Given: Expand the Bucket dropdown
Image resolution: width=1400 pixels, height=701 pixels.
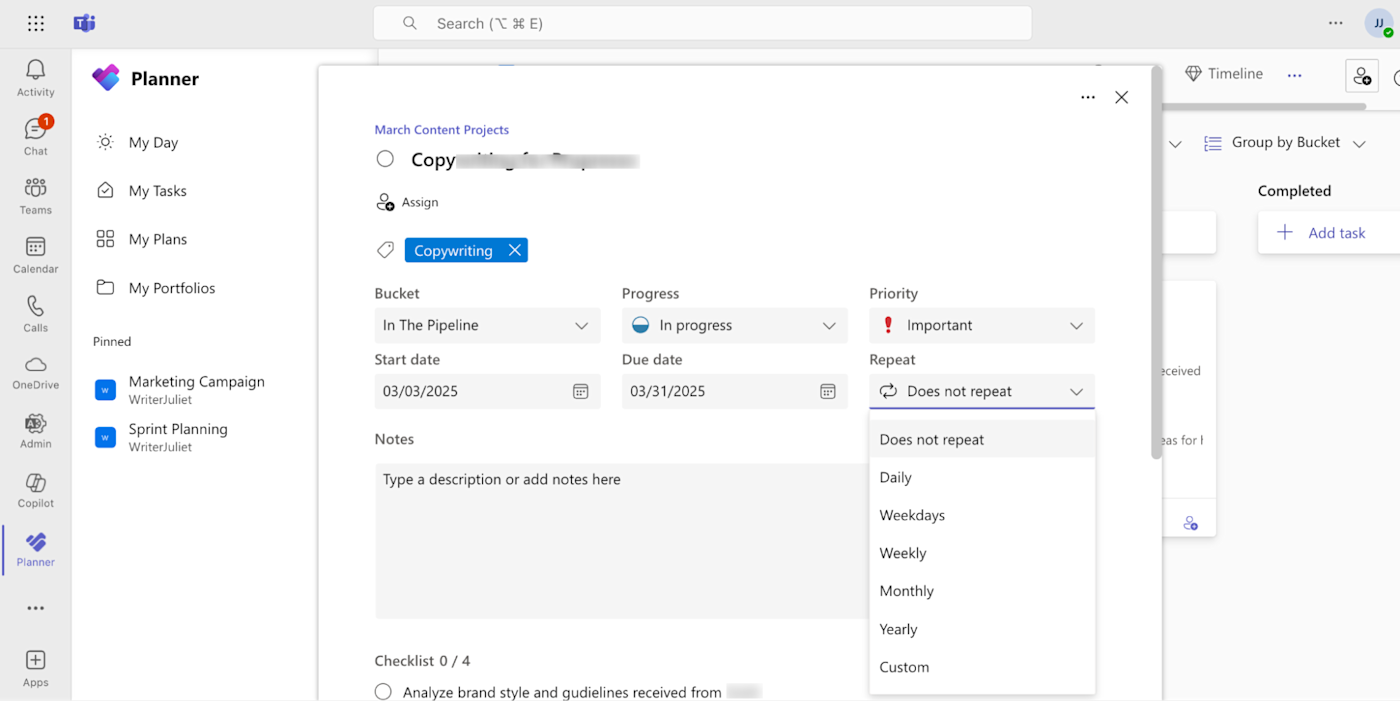Looking at the screenshot, I should (x=487, y=325).
